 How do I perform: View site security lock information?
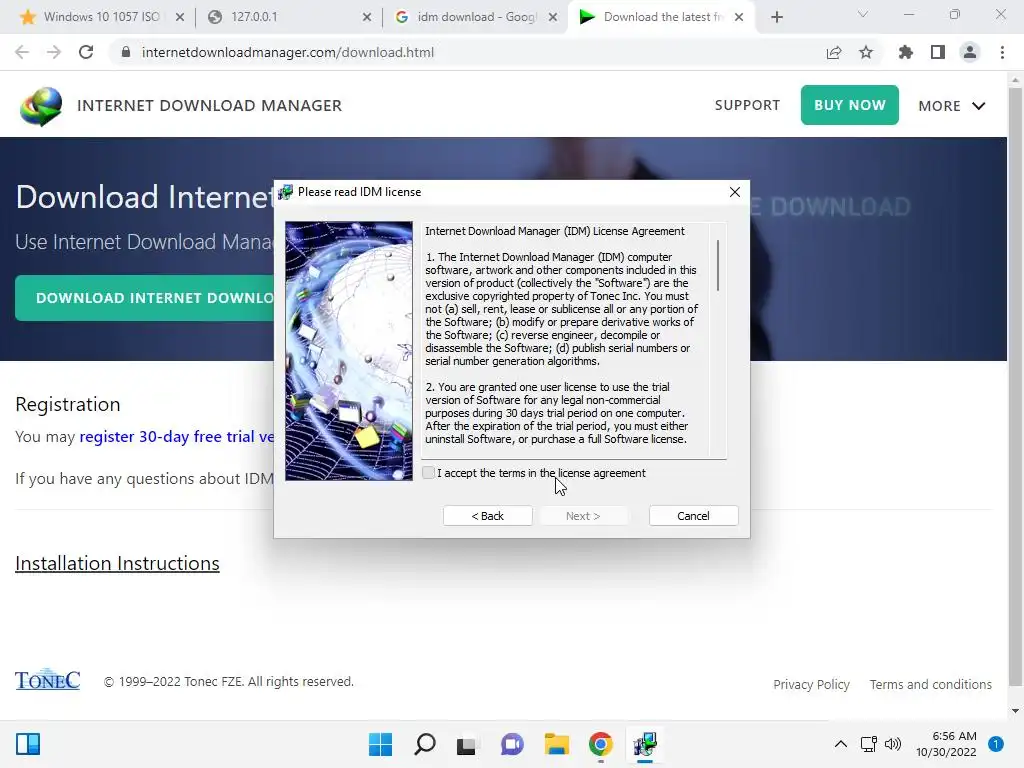(126, 52)
